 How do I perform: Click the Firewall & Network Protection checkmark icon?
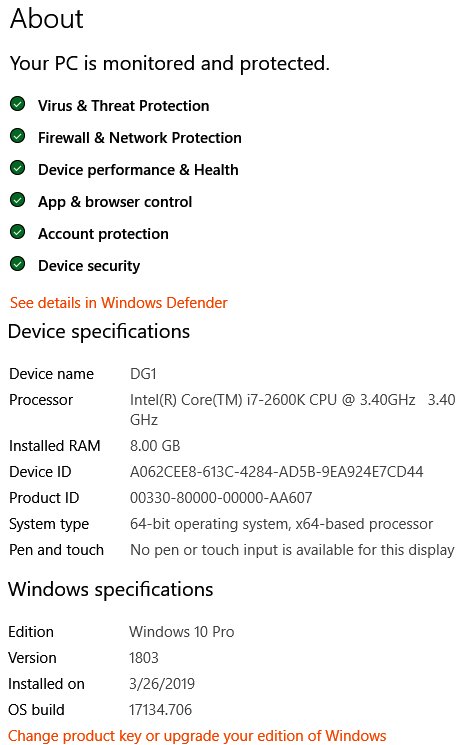pyautogui.click(x=18, y=136)
